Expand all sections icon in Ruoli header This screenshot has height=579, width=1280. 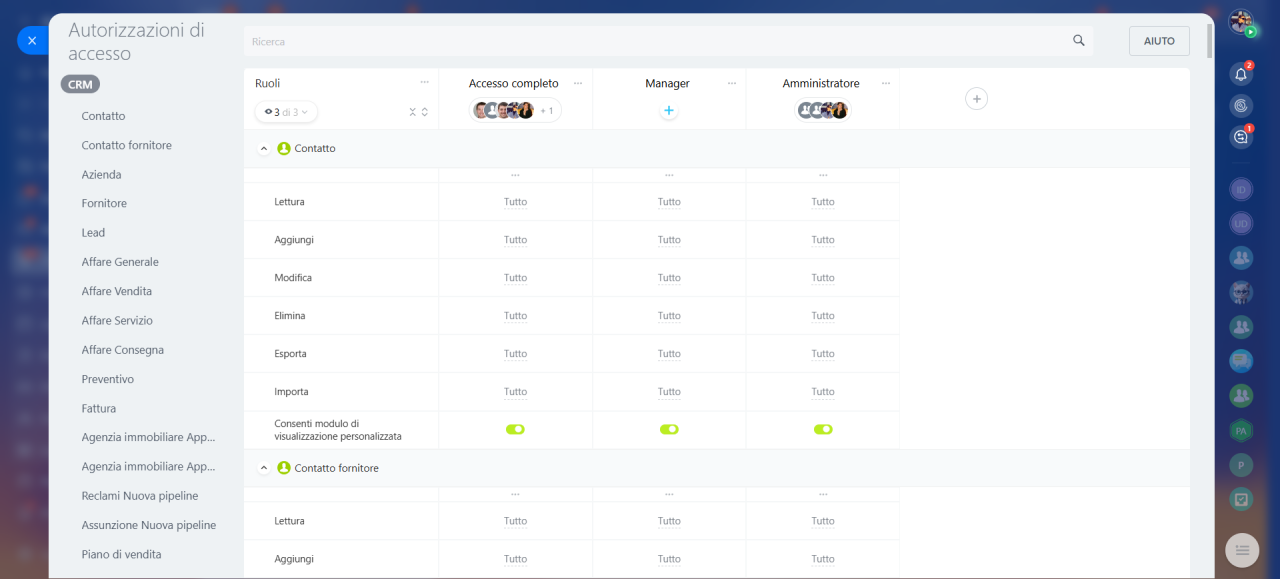[425, 112]
